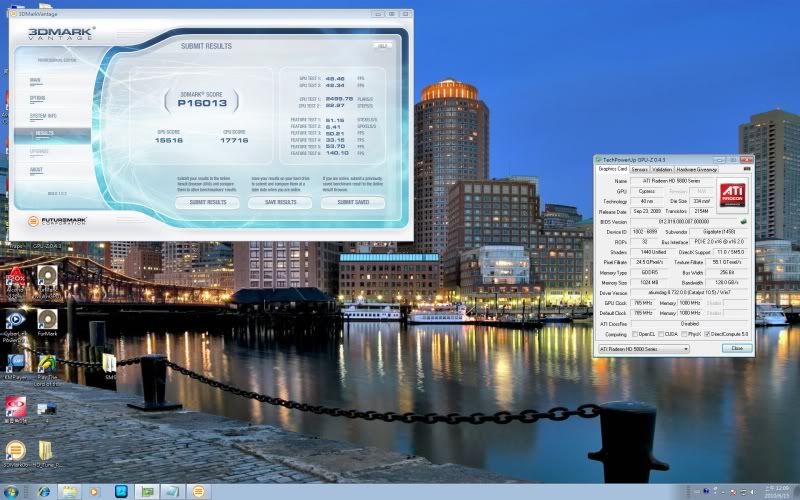Switch to the Validation tab in GPU-Z
800x500 pixels.
pyautogui.click(x=662, y=169)
